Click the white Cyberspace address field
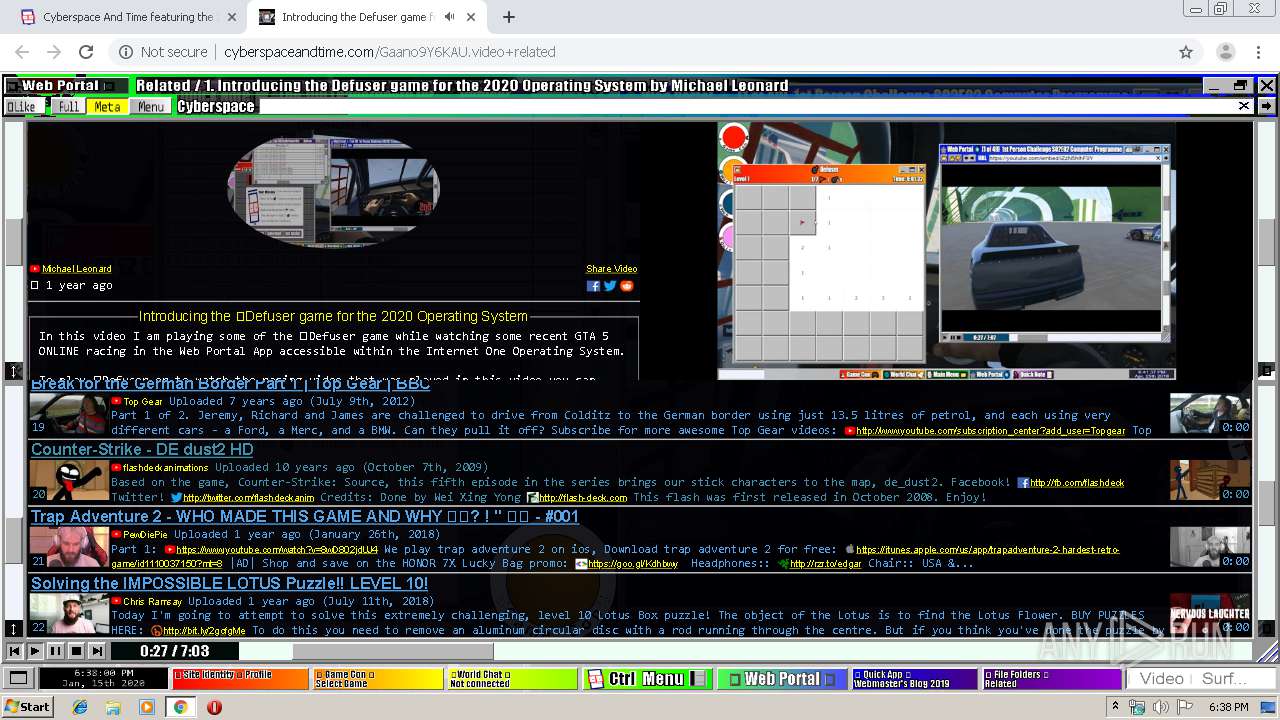The width and height of the screenshot is (1280, 720). [x=746, y=106]
